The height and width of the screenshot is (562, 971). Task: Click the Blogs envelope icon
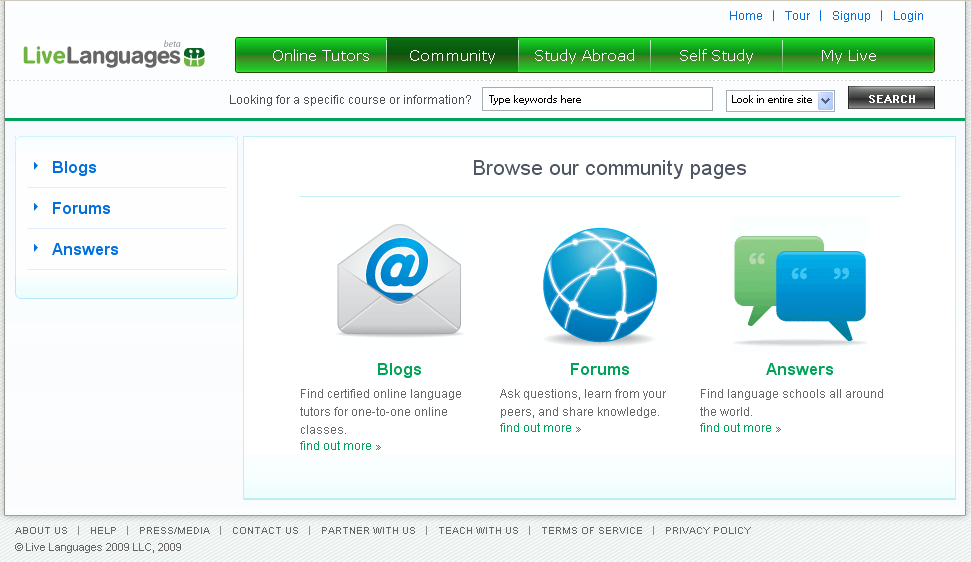(399, 280)
